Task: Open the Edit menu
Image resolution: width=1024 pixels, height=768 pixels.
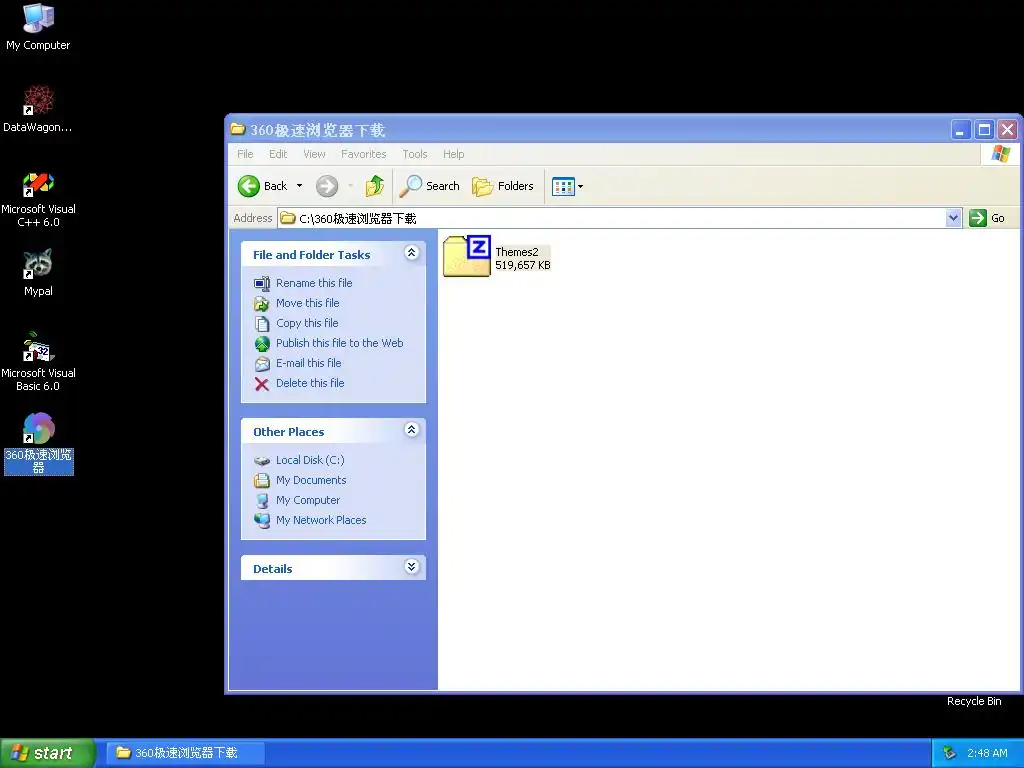Action: point(278,154)
